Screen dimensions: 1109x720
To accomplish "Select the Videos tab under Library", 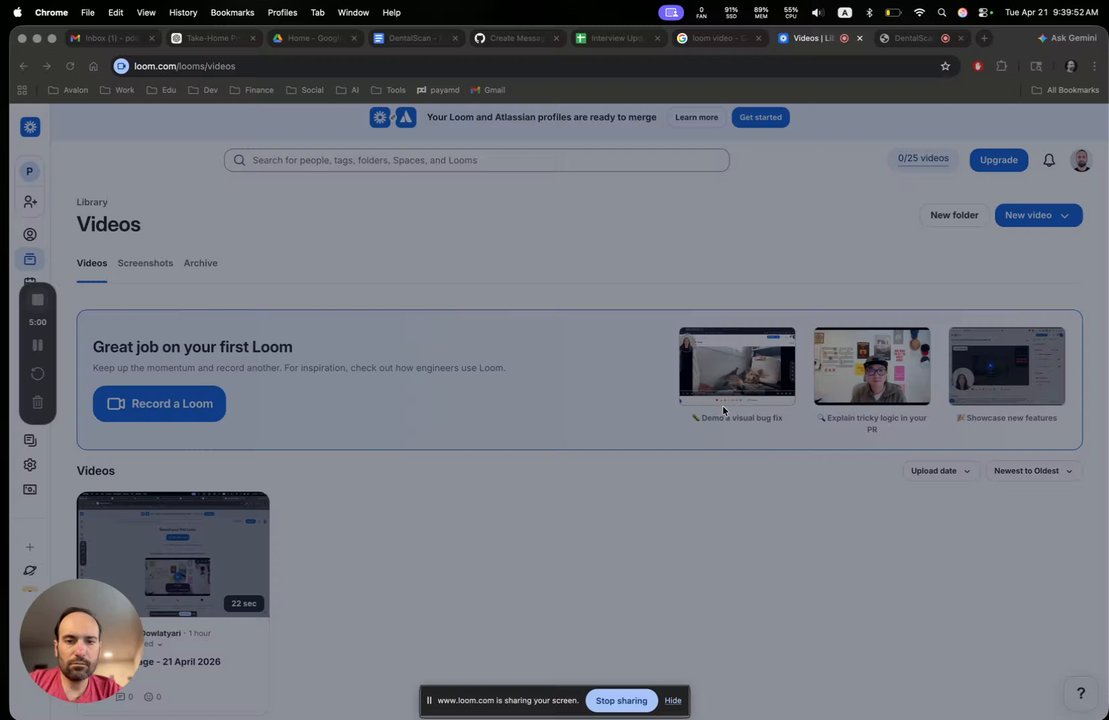I will pyautogui.click(x=92, y=263).
